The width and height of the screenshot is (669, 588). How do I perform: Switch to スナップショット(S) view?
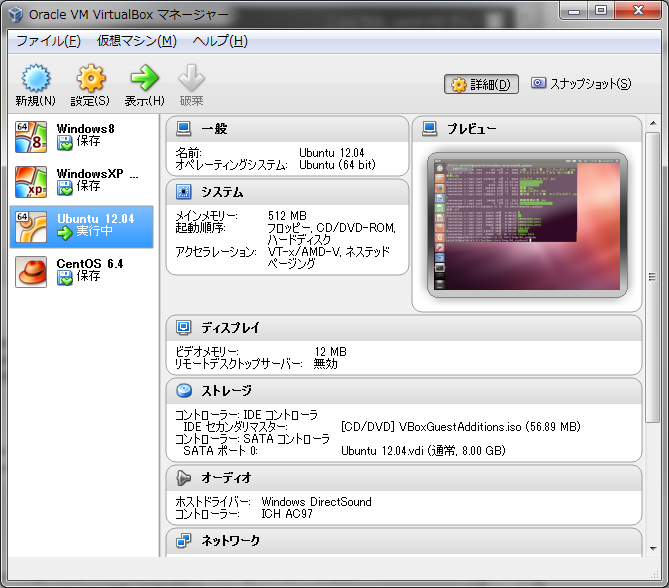[581, 84]
